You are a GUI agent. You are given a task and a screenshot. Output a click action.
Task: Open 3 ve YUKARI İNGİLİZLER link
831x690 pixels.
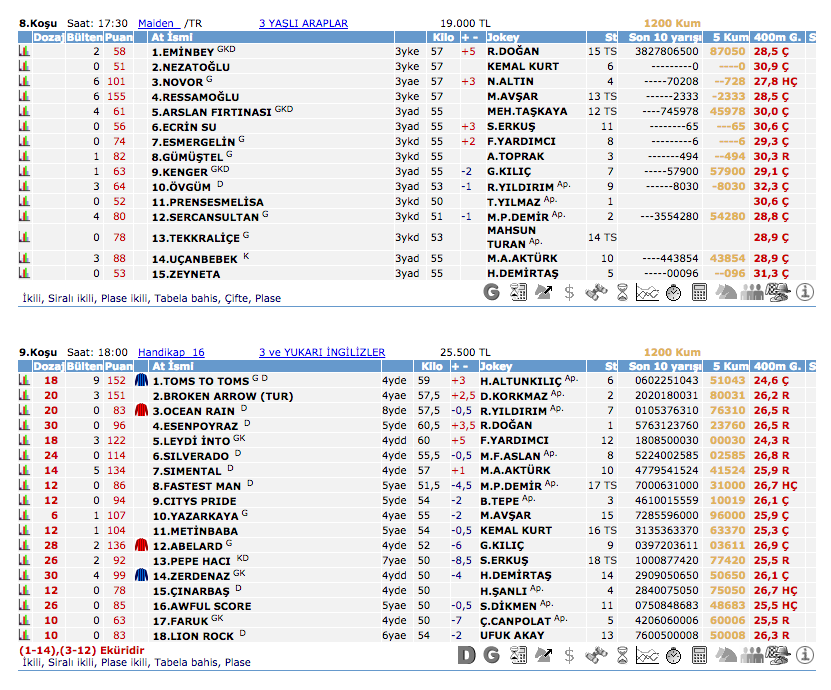coord(321,352)
